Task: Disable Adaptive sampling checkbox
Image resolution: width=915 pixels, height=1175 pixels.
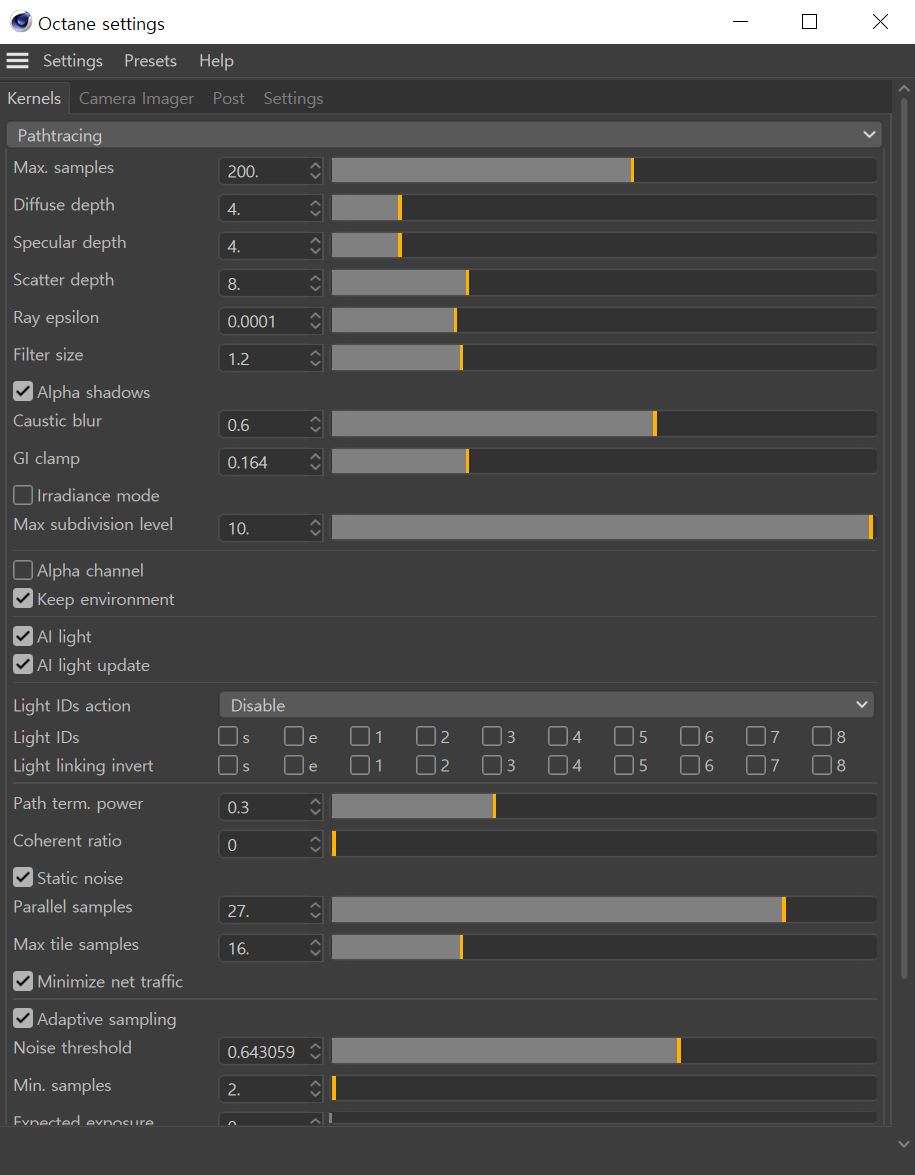Action: click(23, 1018)
